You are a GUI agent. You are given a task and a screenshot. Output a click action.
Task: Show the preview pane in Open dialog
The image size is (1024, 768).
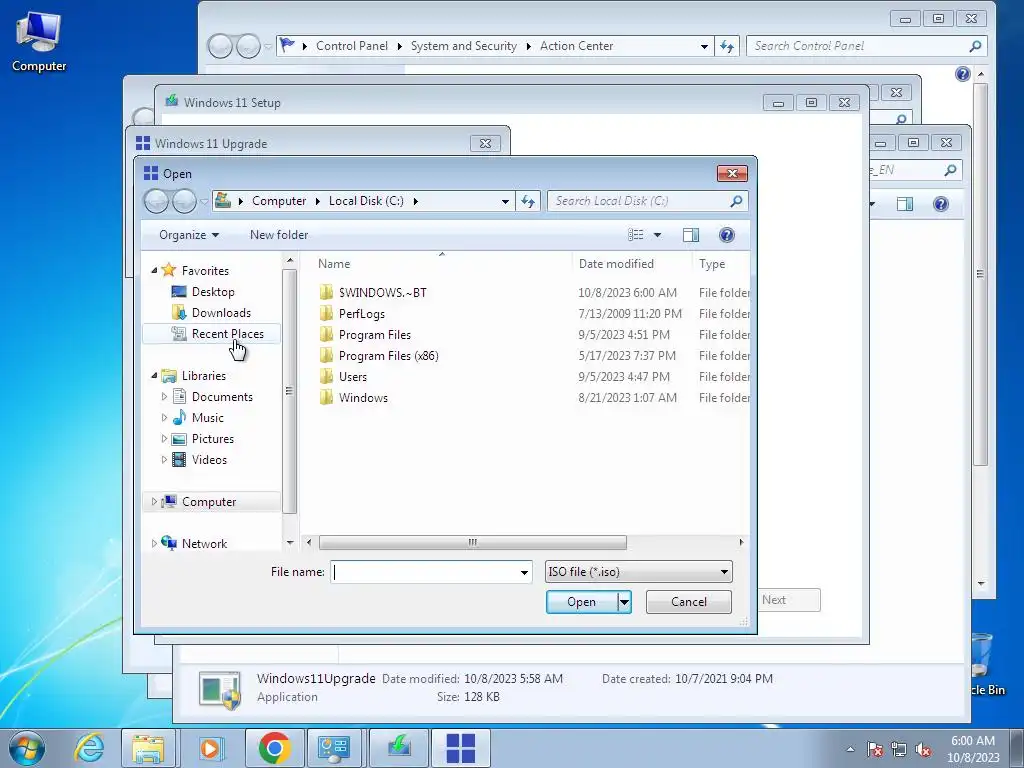[690, 235]
